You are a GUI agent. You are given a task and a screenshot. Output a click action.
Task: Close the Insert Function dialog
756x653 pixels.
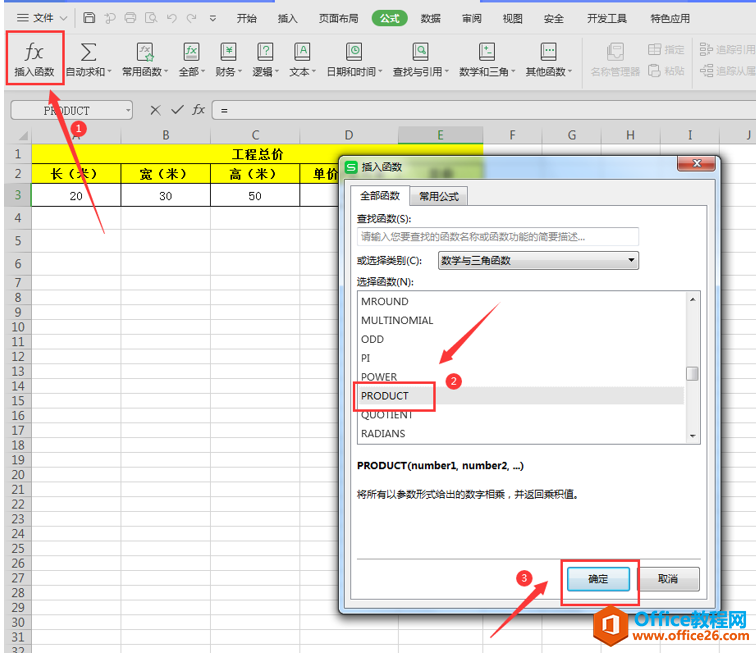(696, 163)
